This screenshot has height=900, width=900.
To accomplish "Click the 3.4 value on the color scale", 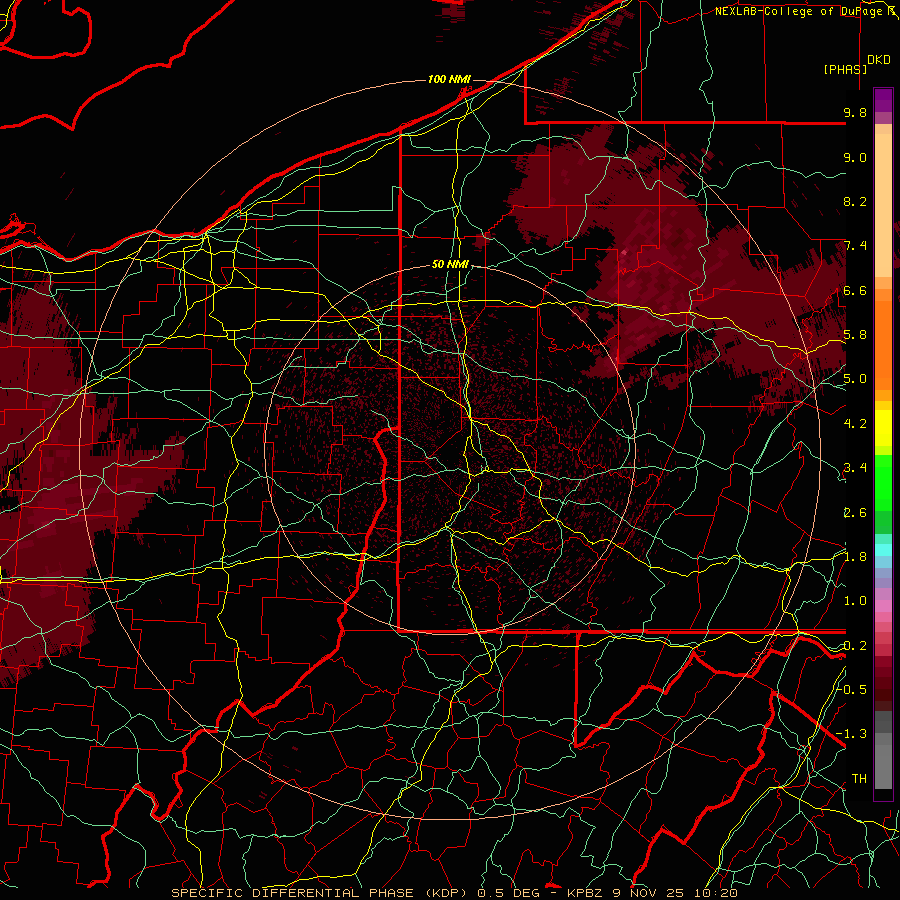I will coord(855,468).
